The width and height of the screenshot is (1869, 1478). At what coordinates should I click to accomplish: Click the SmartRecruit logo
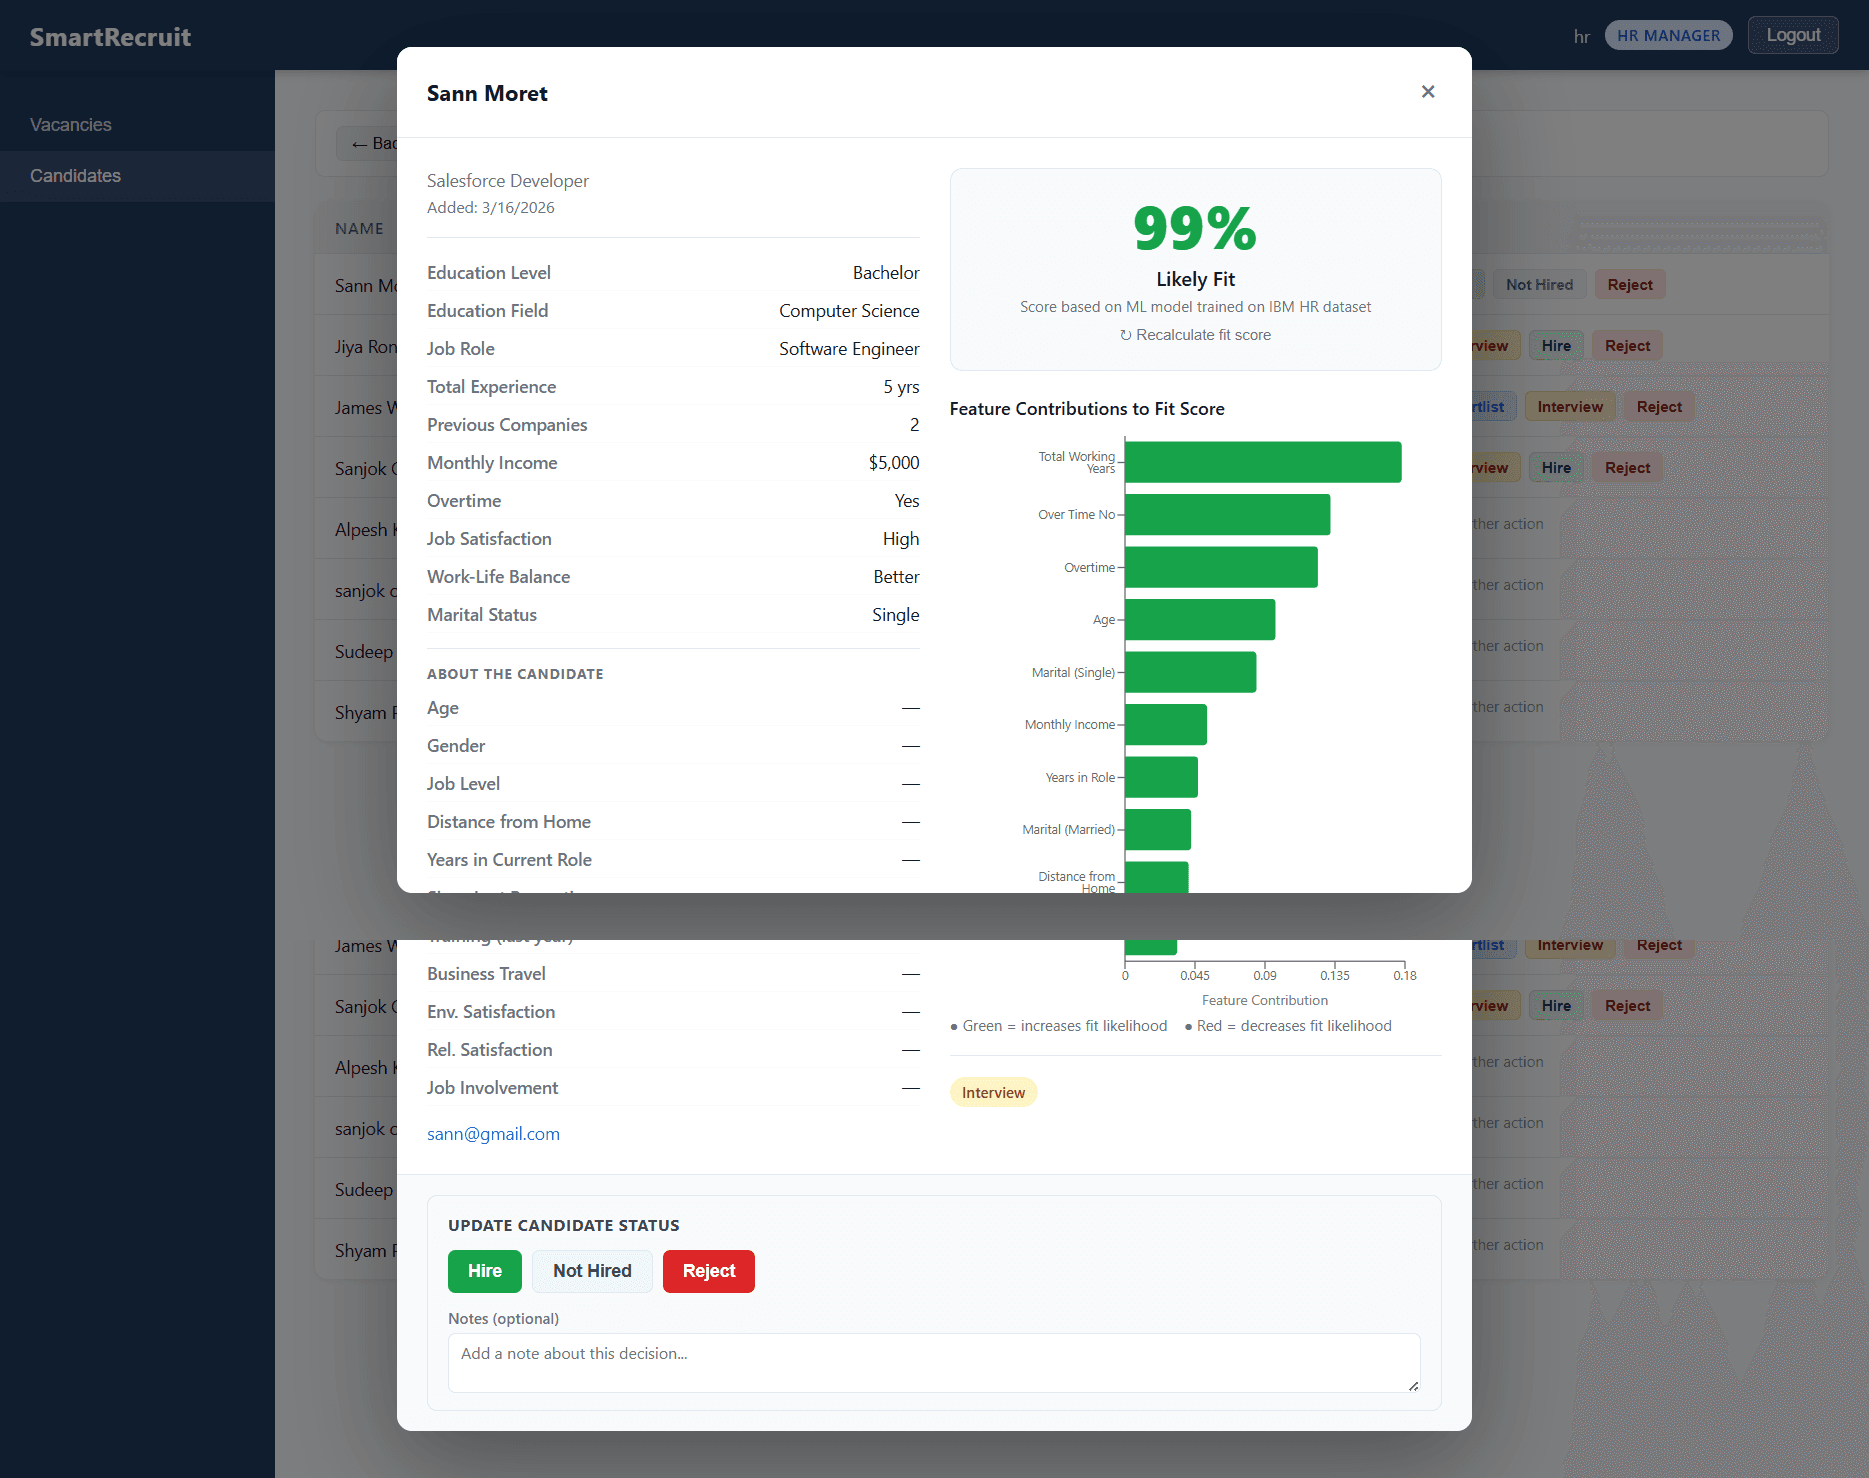110,37
